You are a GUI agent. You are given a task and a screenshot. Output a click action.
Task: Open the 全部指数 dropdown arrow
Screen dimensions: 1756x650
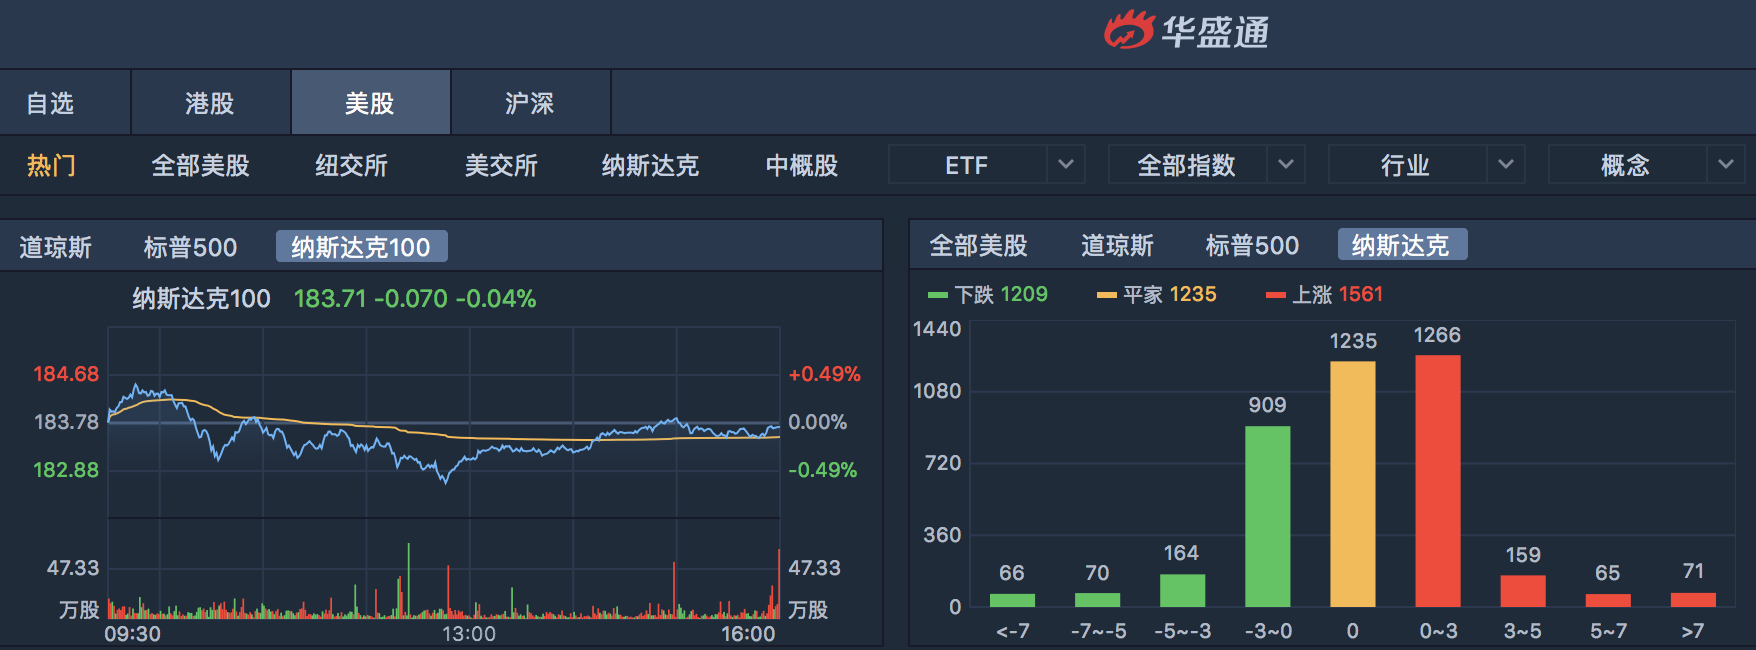[x=1286, y=164]
